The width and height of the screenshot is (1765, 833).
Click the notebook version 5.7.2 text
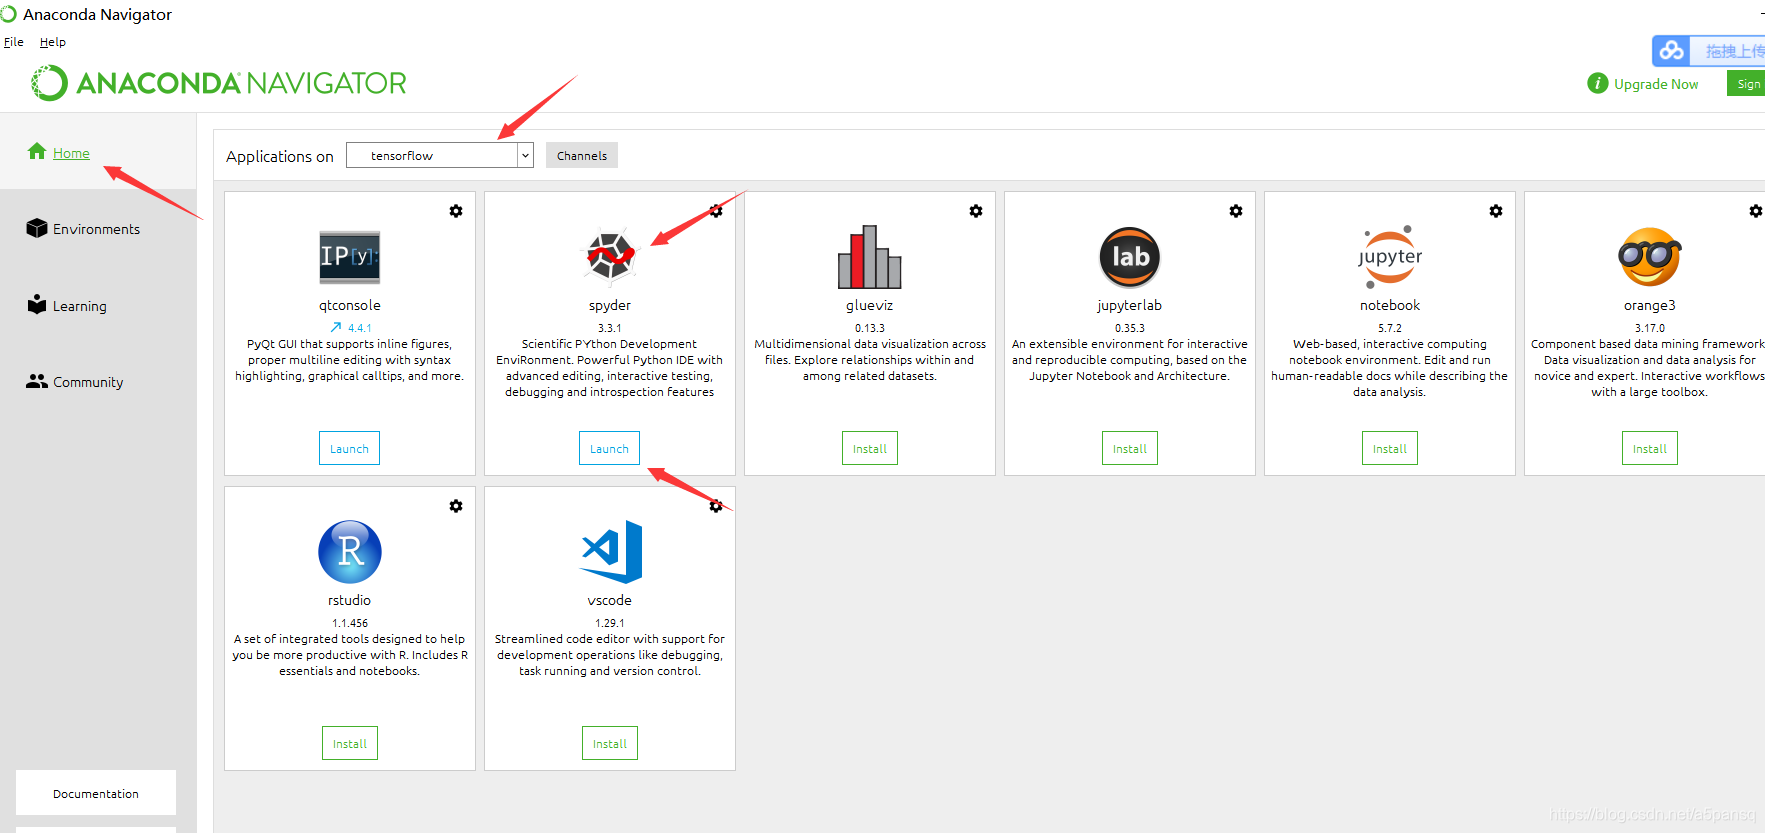[x=1390, y=328]
